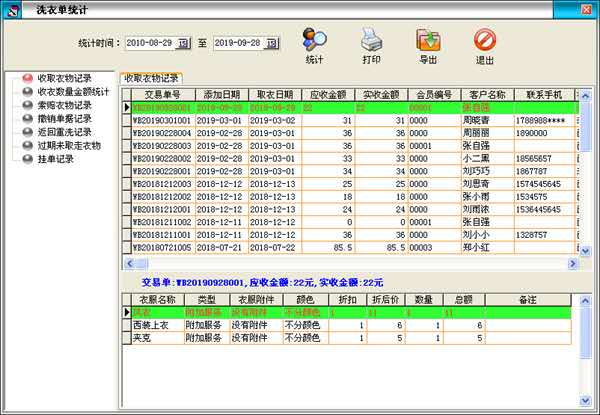Select 挂单记录 in the sidebar
600x415 pixels.
tap(56, 158)
